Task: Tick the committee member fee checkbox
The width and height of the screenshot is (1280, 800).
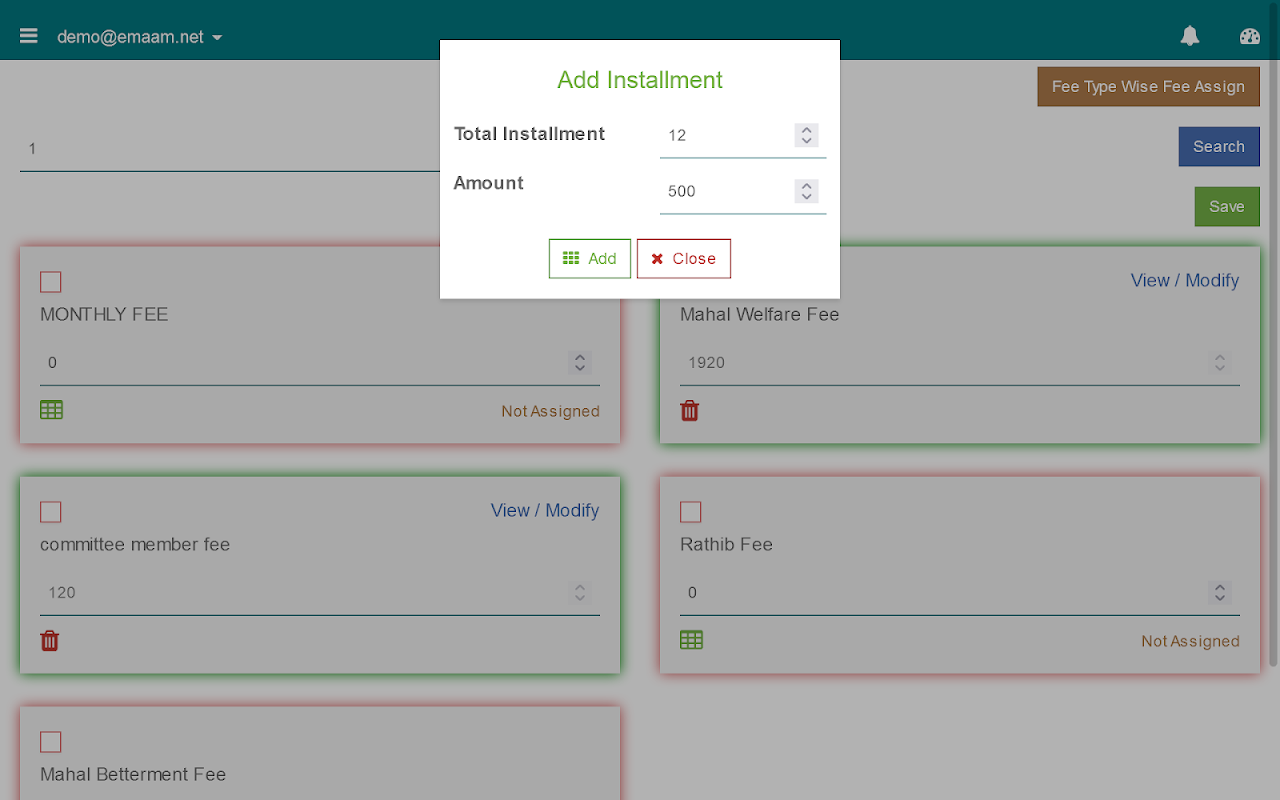Action: (x=51, y=512)
